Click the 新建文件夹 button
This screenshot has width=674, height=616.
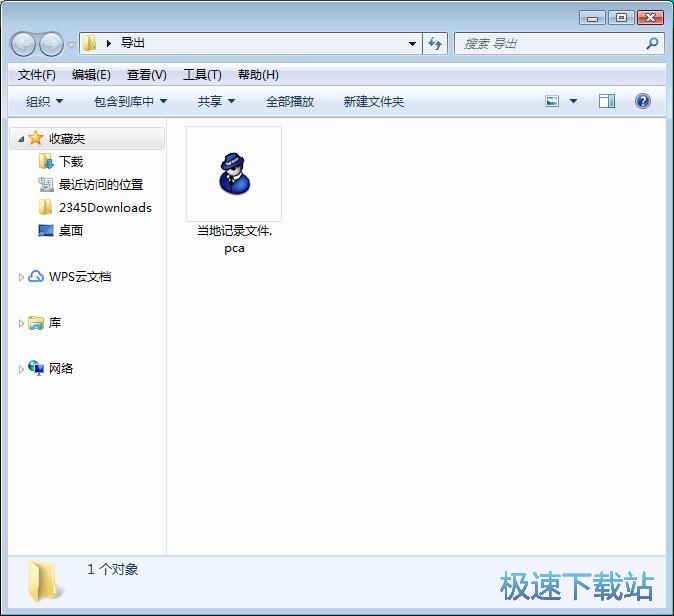(x=374, y=101)
